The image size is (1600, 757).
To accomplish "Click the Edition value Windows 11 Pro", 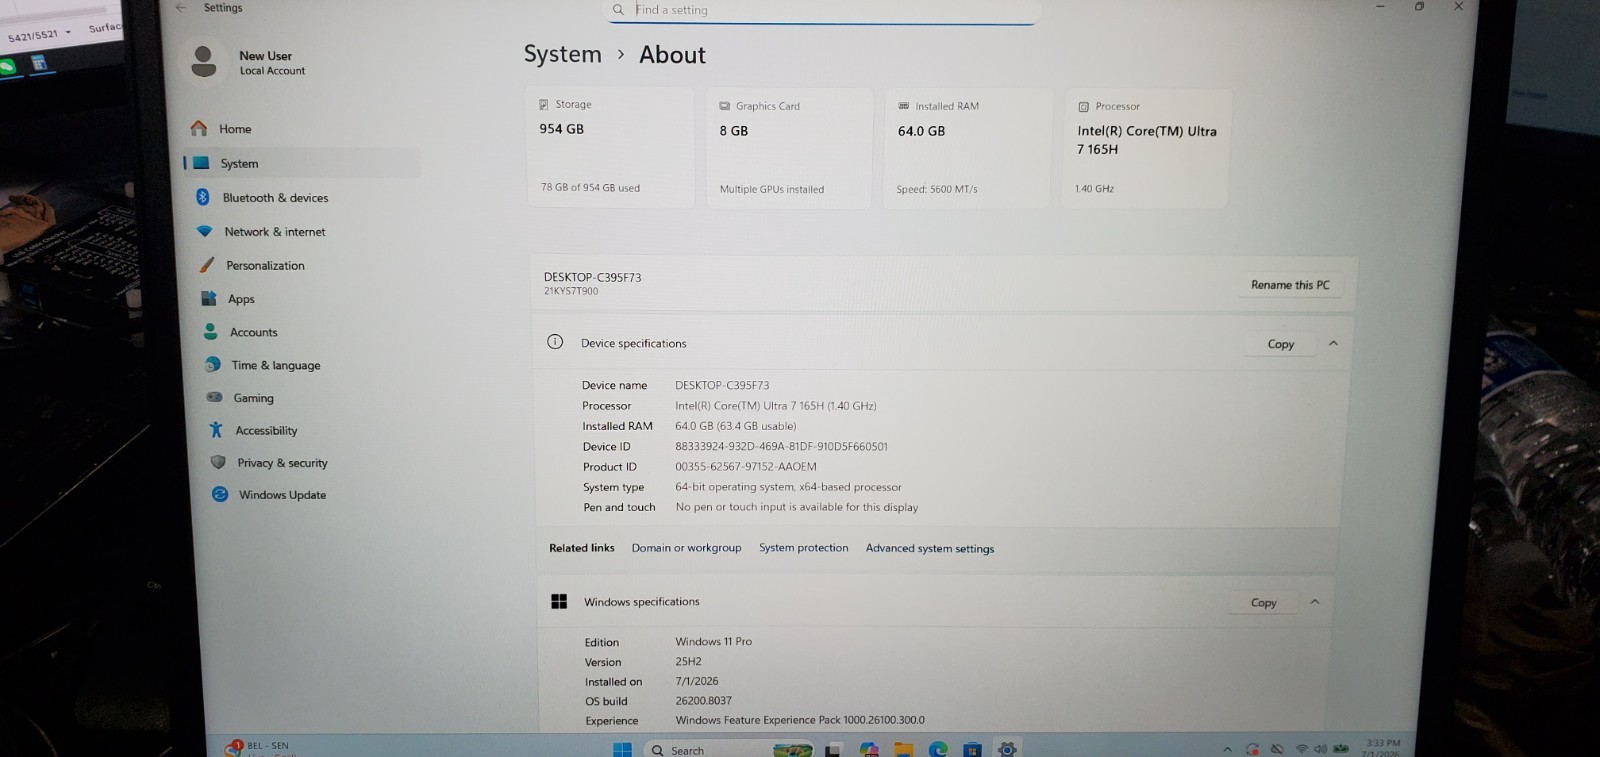I will click(x=713, y=641).
